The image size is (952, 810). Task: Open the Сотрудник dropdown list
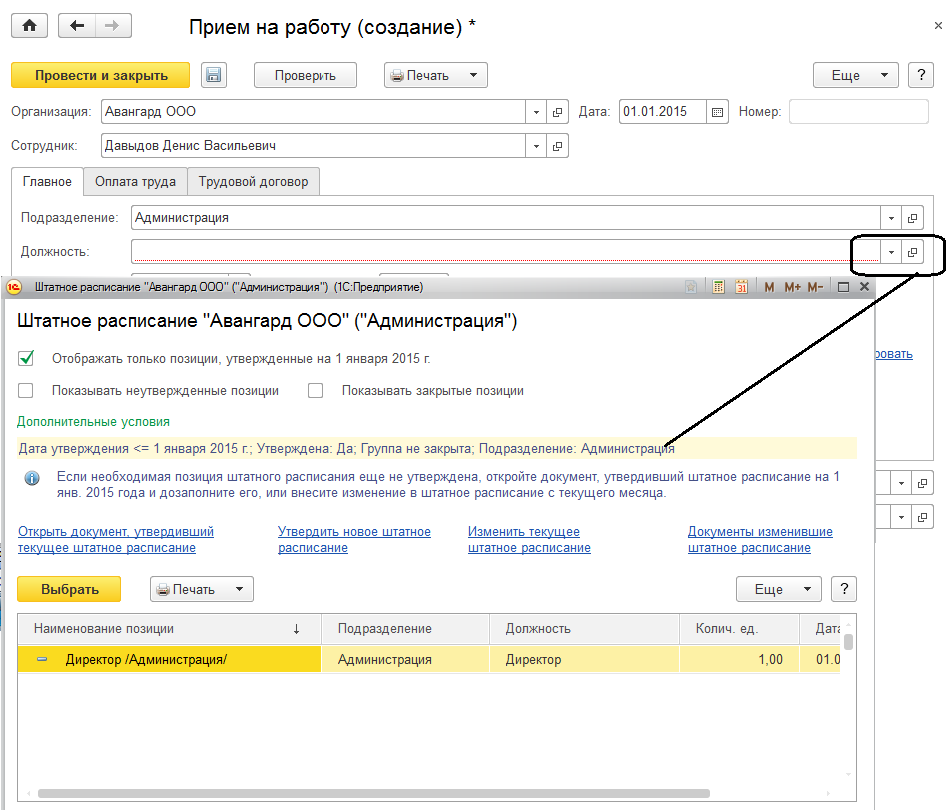(537, 146)
